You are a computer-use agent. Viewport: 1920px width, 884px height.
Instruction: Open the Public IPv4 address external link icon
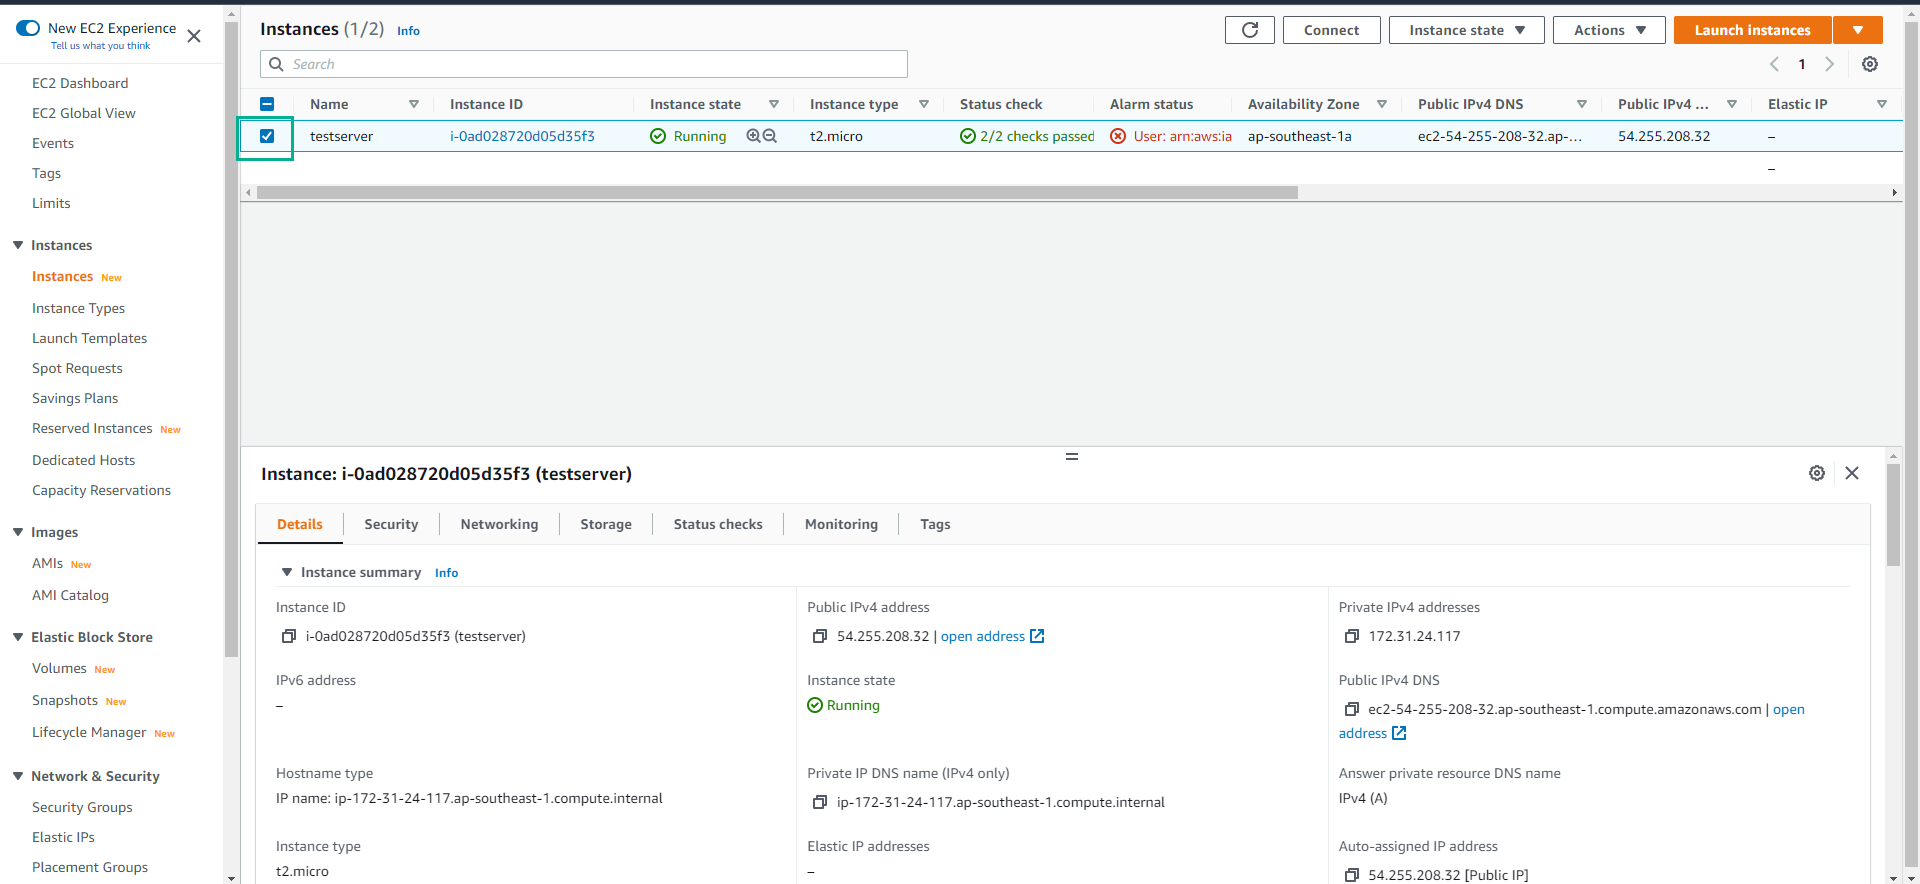[1037, 636]
